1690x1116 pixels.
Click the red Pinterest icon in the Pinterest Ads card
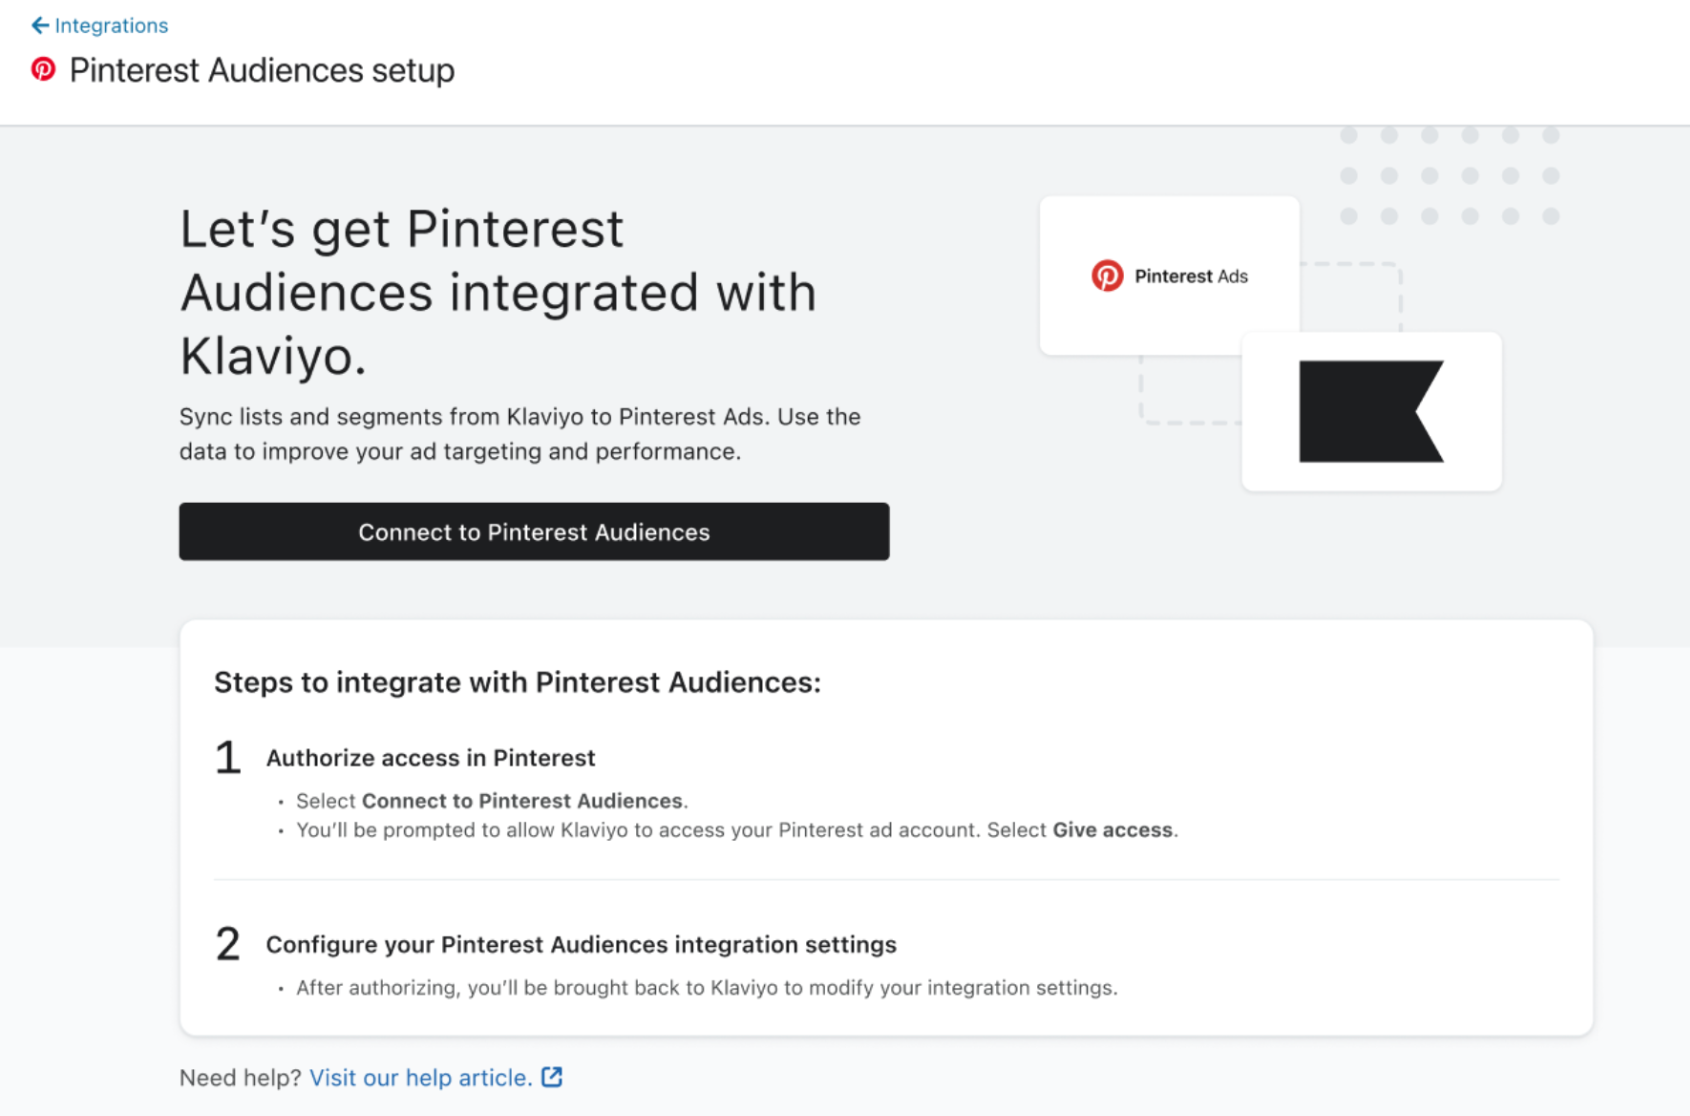pyautogui.click(x=1107, y=276)
